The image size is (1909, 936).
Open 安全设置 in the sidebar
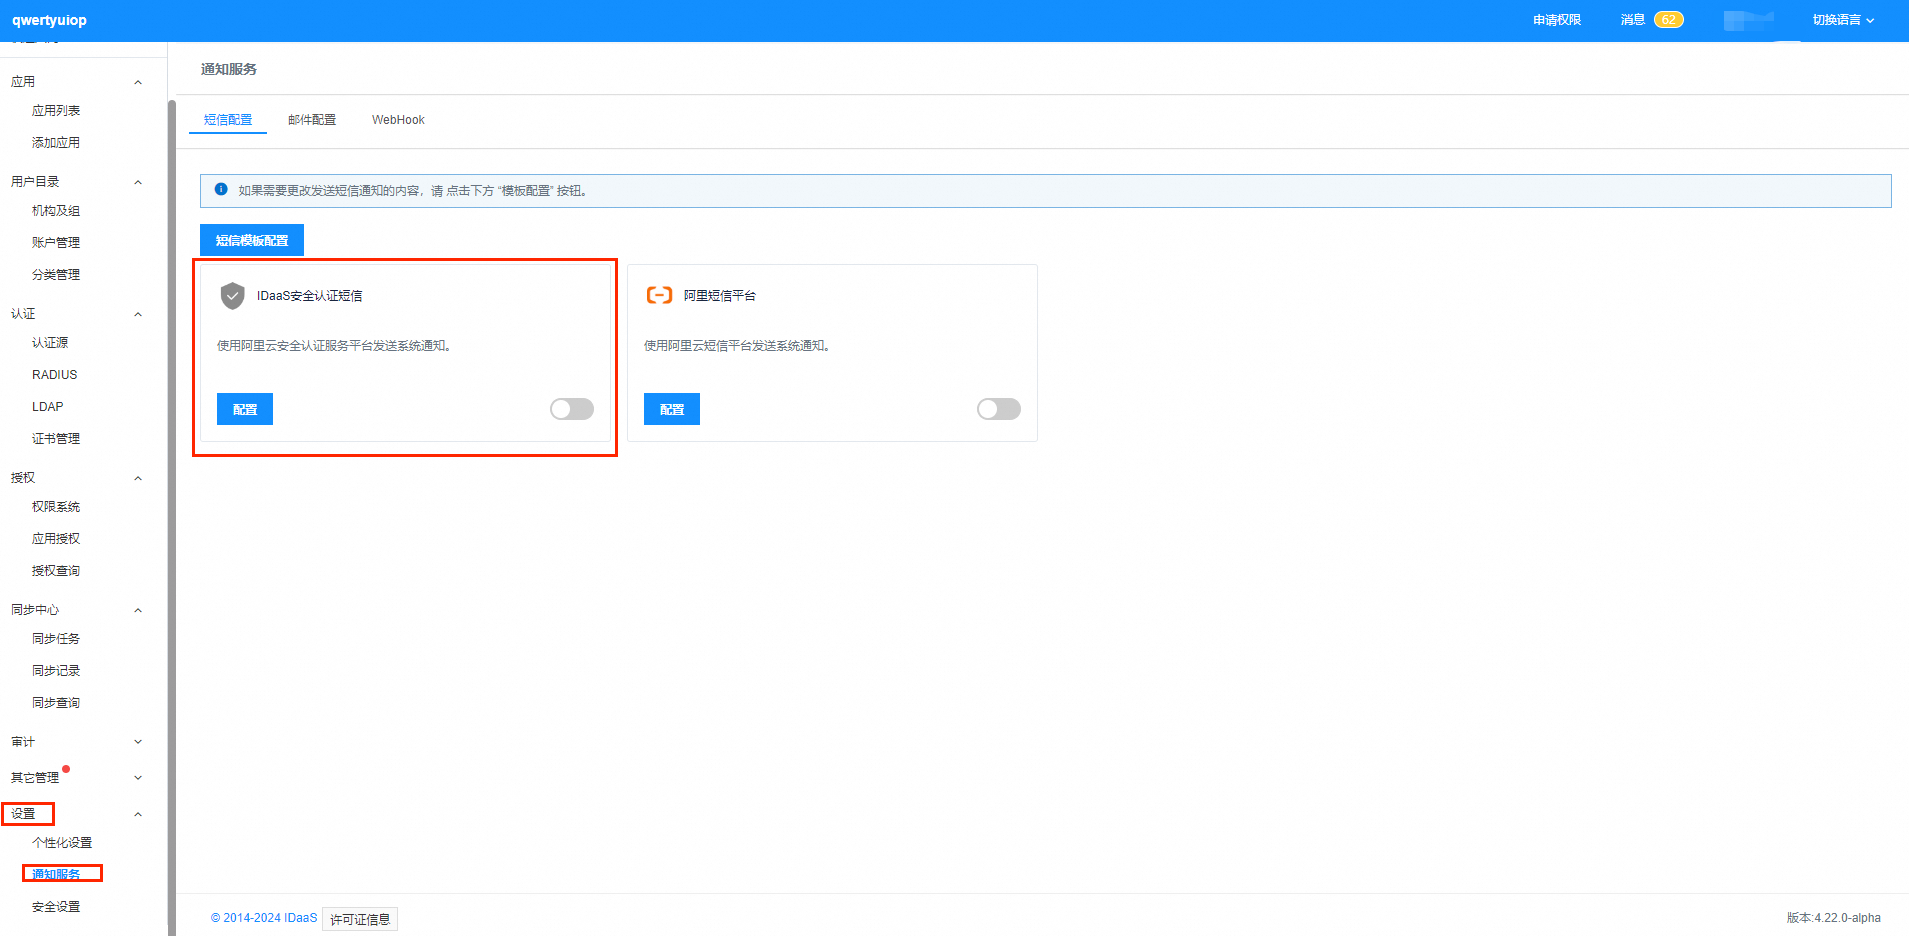click(56, 907)
